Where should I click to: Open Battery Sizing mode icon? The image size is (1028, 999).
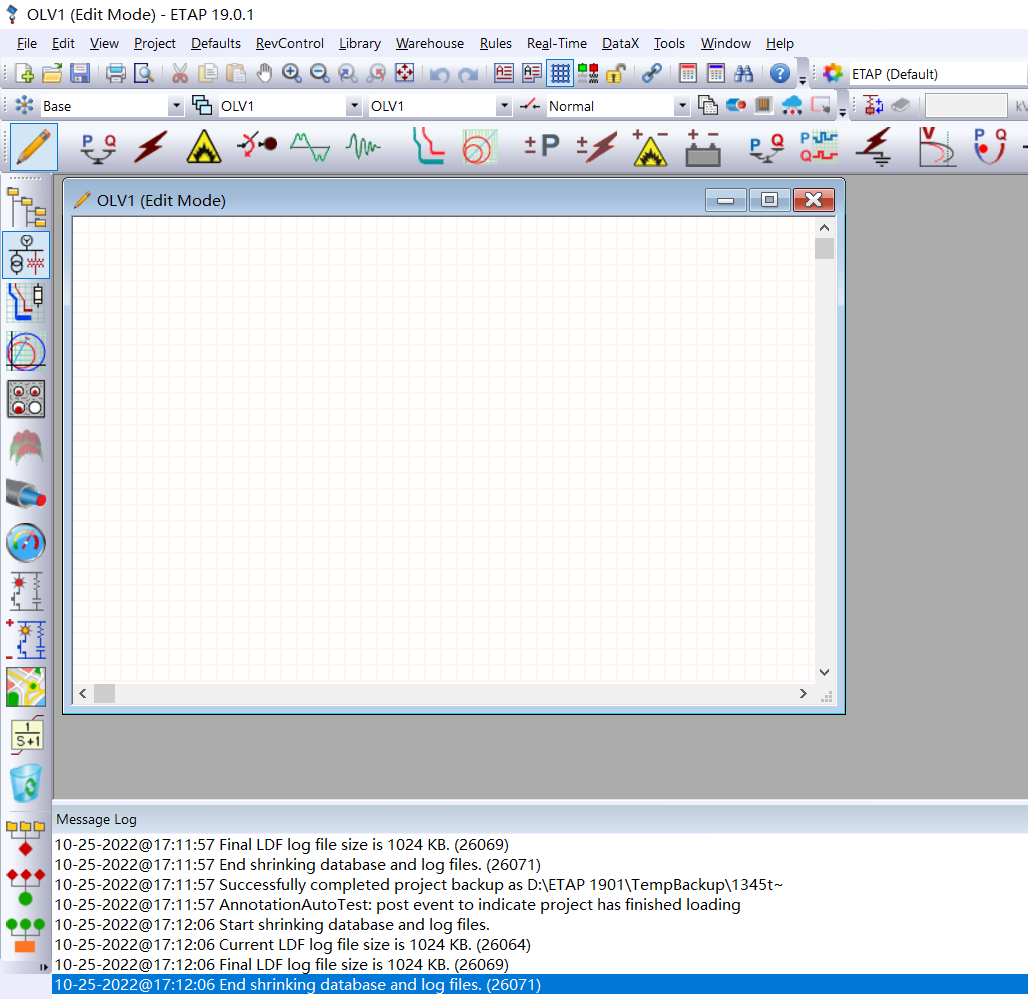click(703, 147)
